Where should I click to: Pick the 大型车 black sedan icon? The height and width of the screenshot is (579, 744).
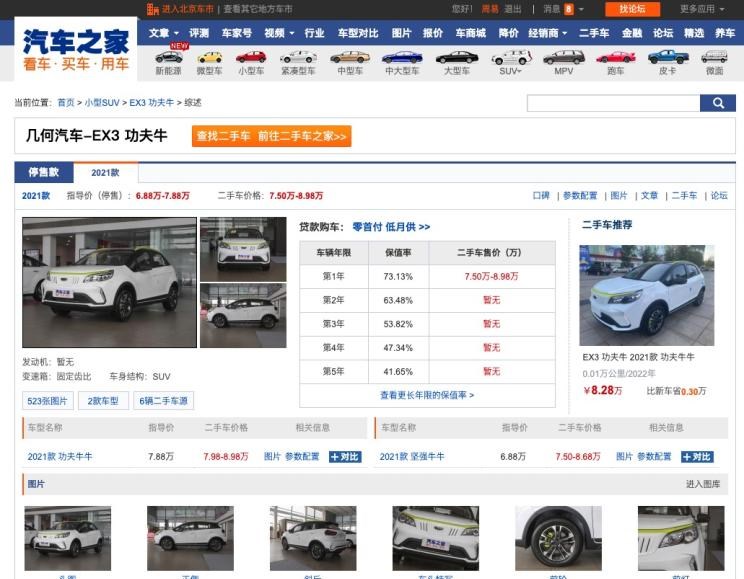[457, 58]
